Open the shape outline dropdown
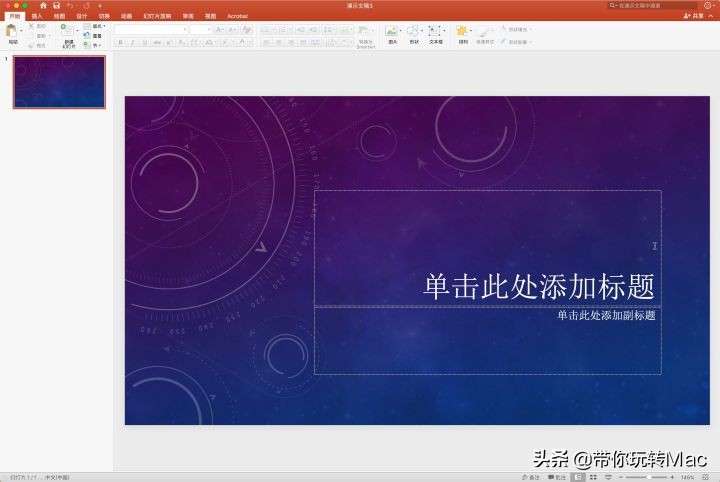Screen dimensions: 720x482 [517, 42]
